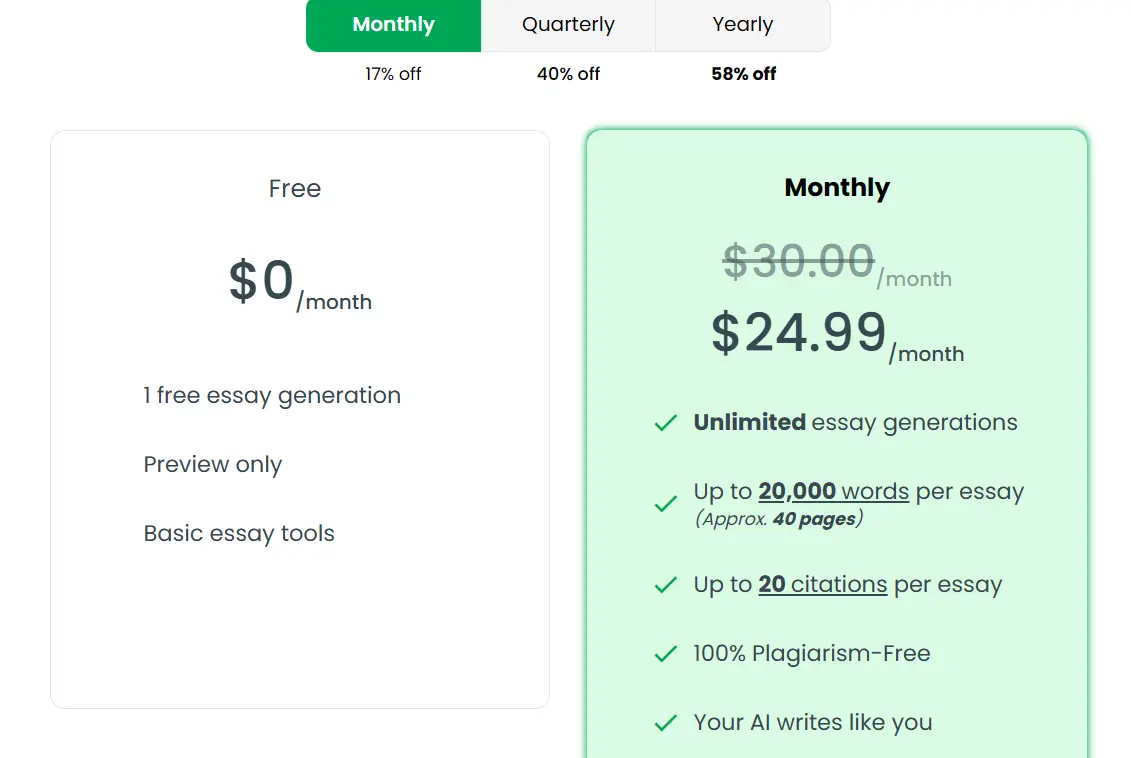The width and height of the screenshot is (1131, 758).
Task: Click the checkmark beside 20 citations per essay
Action: coord(666,585)
